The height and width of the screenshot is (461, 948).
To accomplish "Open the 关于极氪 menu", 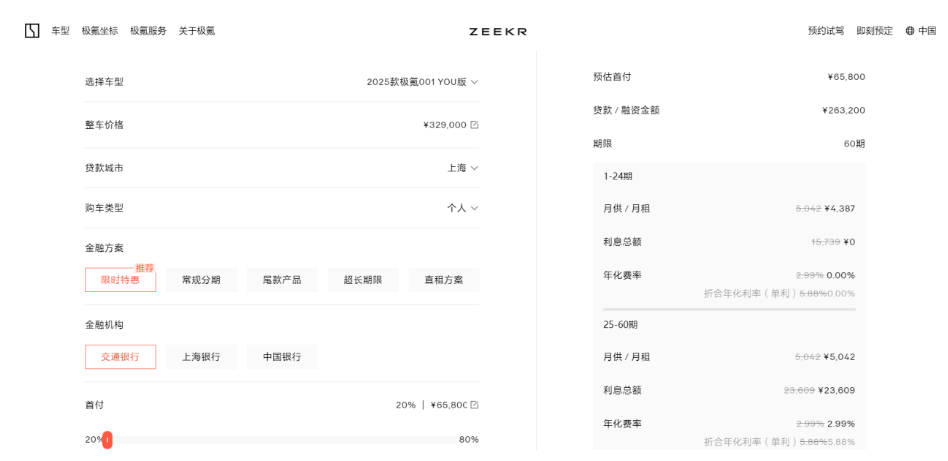I will click(197, 31).
